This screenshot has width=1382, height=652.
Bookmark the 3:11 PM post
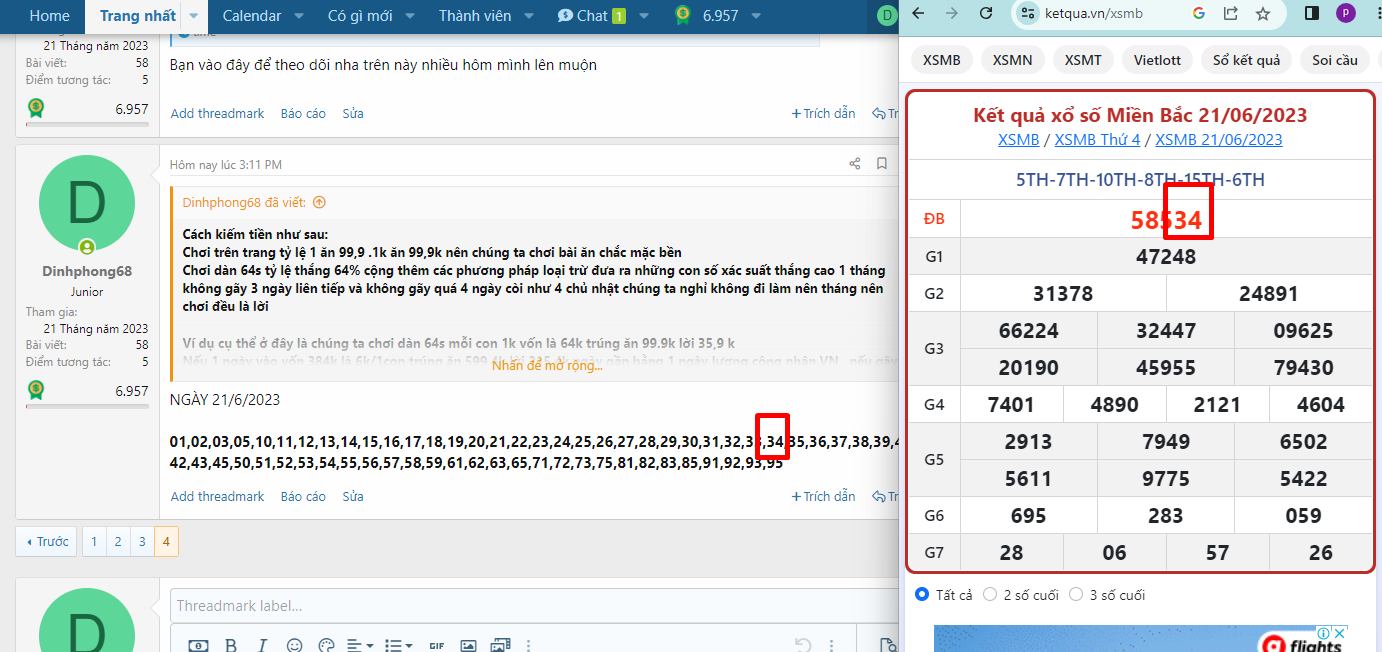click(882, 164)
